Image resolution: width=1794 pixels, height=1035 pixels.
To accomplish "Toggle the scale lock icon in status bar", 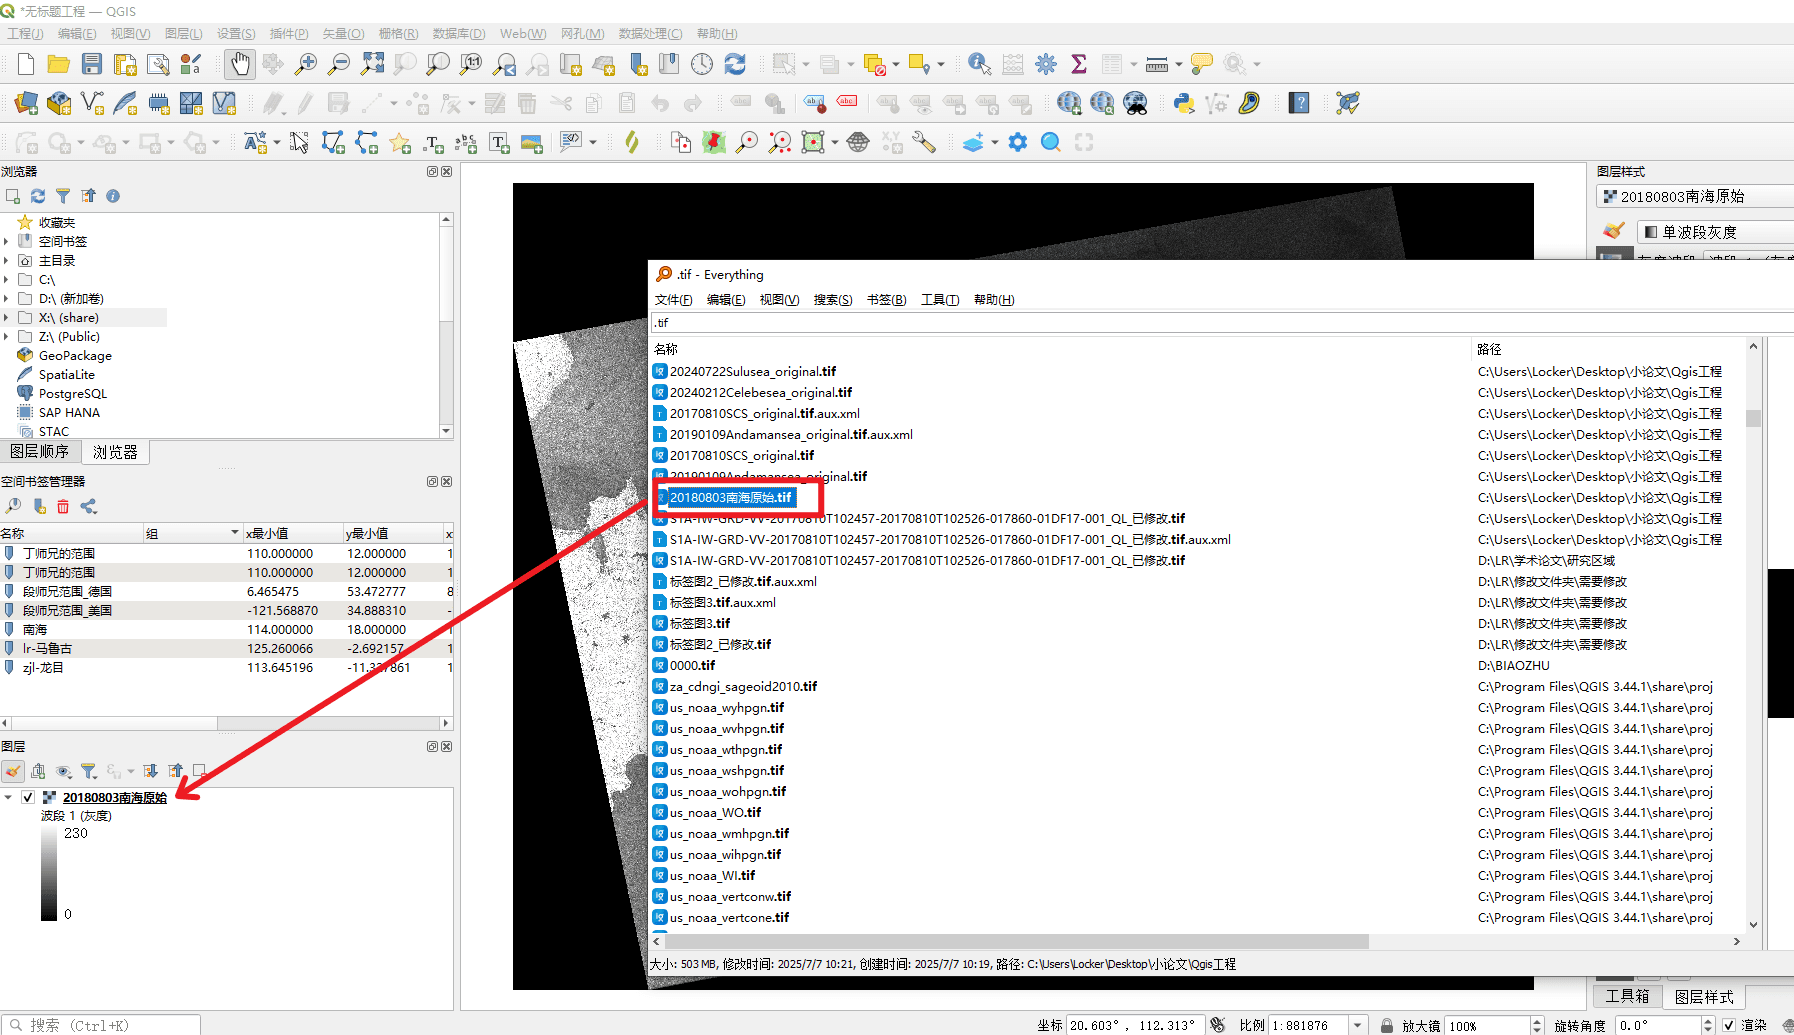I will (x=1387, y=1025).
